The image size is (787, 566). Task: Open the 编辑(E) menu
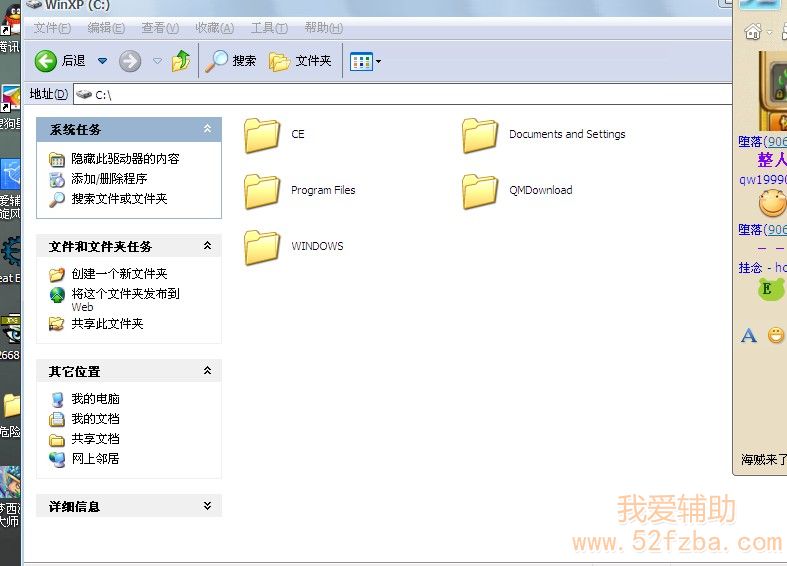106,28
